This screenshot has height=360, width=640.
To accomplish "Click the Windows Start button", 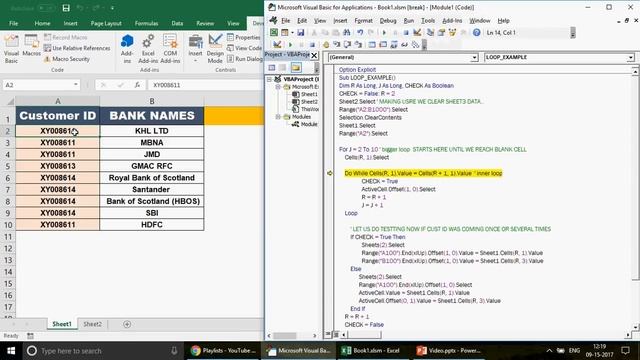I will point(11,351).
